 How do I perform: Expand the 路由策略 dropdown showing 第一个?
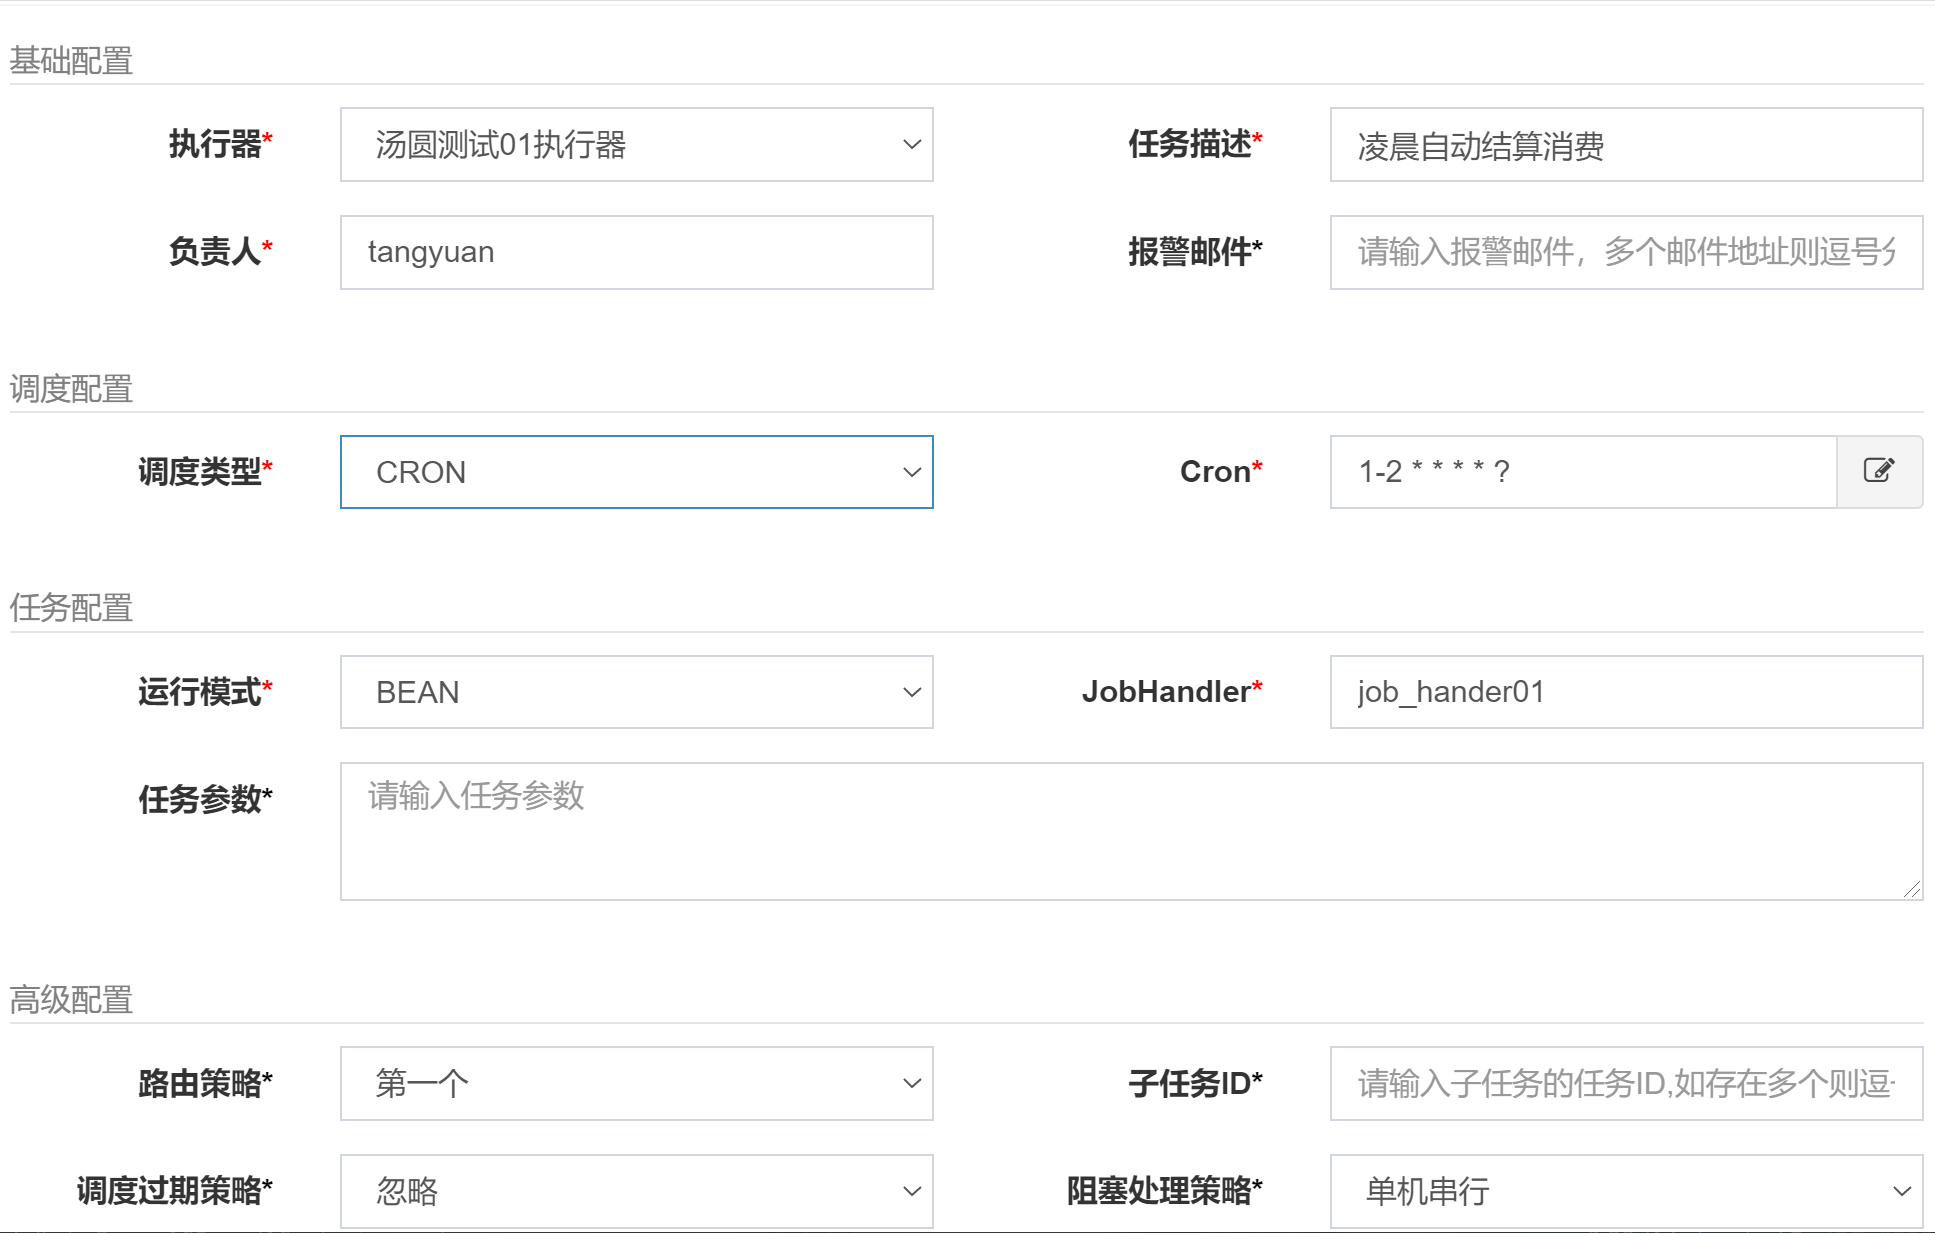(x=636, y=1083)
